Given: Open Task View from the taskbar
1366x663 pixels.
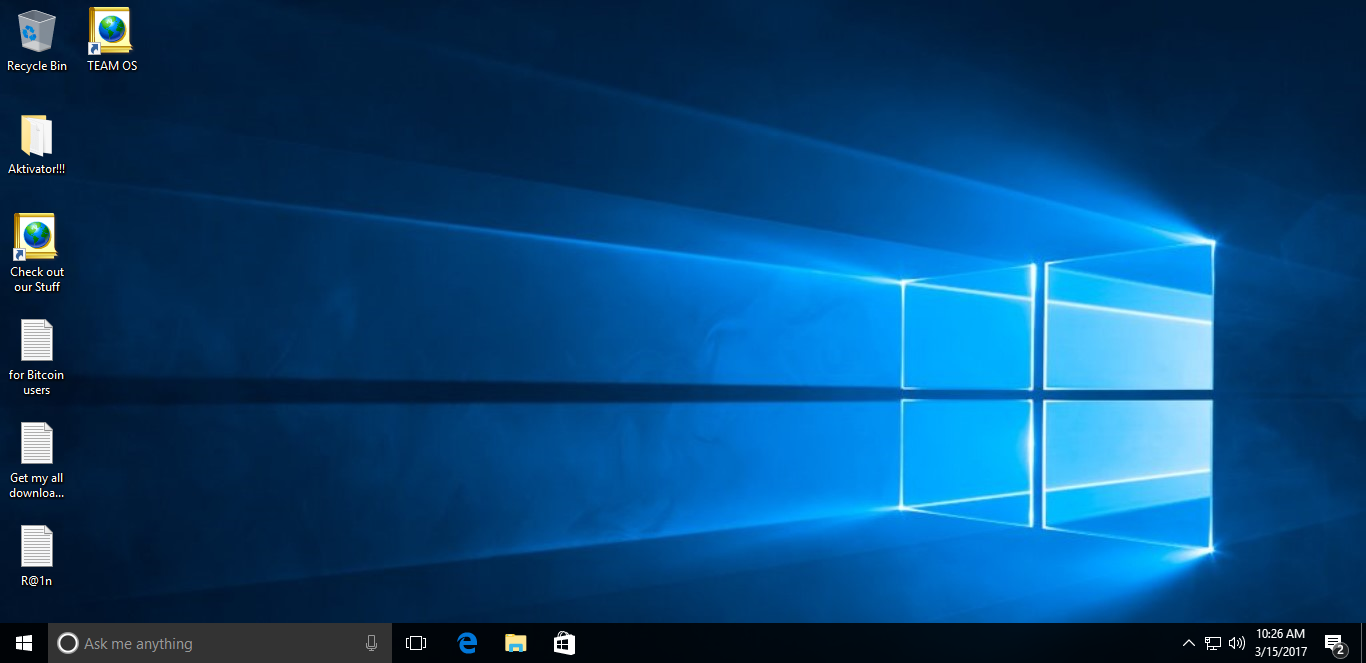Looking at the screenshot, I should pyautogui.click(x=416, y=643).
